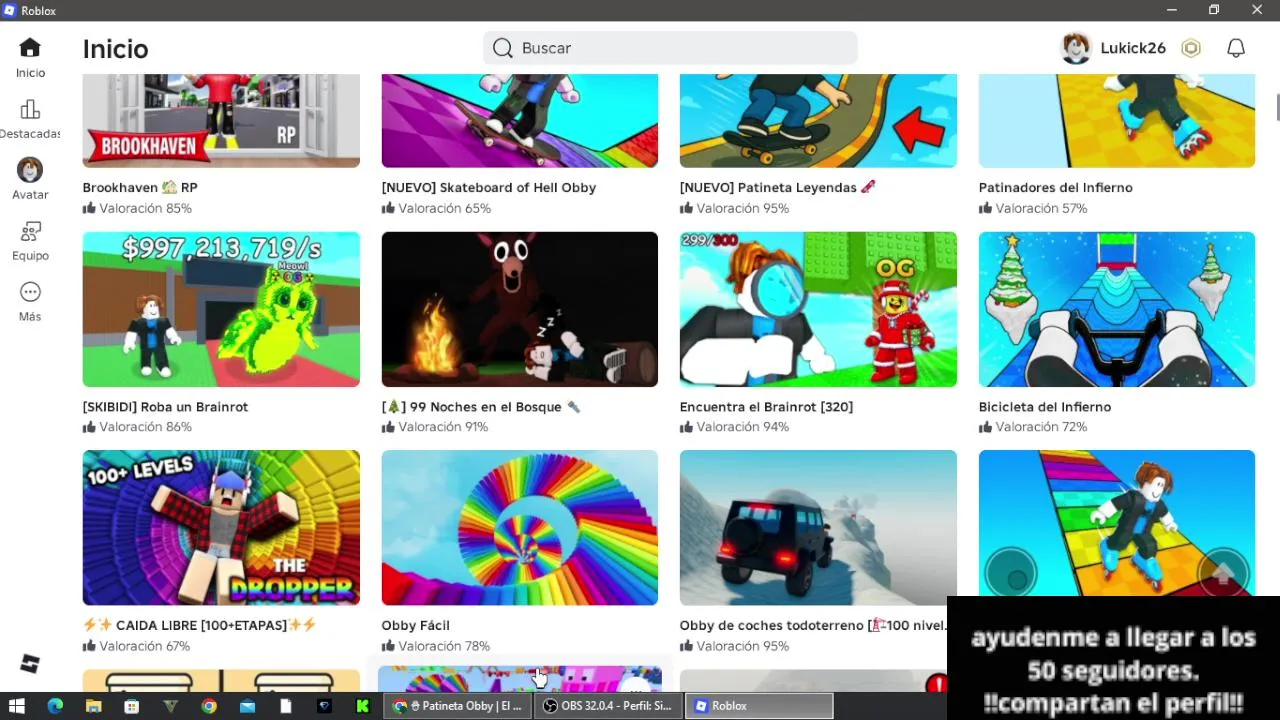The image size is (1280, 720).
Task: Click 'Obby de coches todoterreno' title
Action: [812, 625]
